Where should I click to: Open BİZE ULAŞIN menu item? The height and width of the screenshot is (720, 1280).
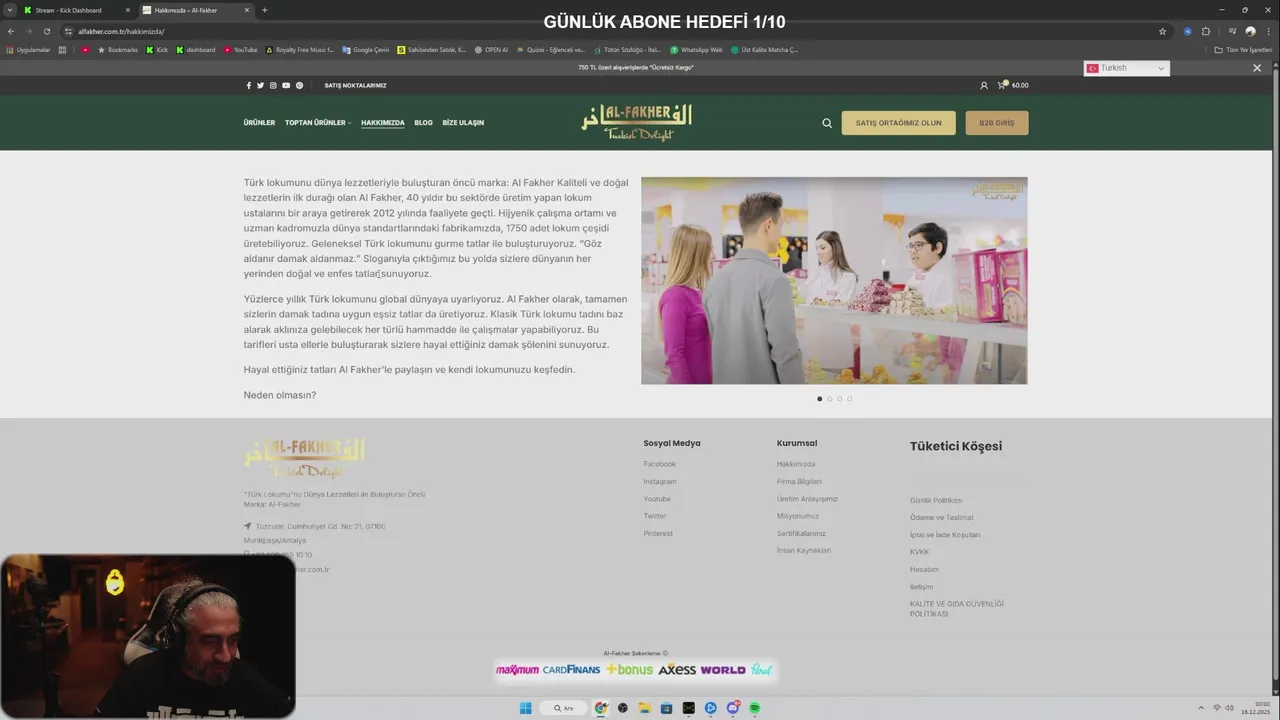tap(463, 123)
